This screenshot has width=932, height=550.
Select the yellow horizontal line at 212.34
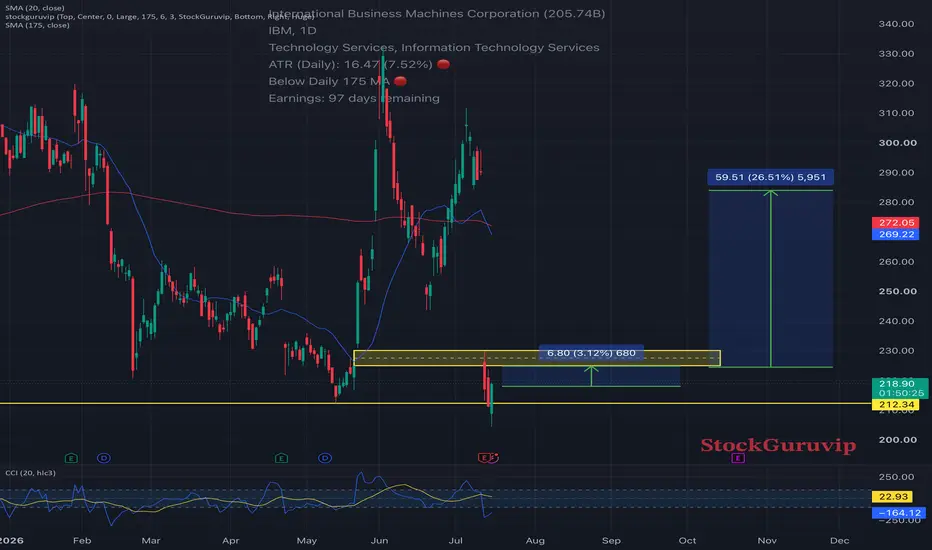[436, 404]
